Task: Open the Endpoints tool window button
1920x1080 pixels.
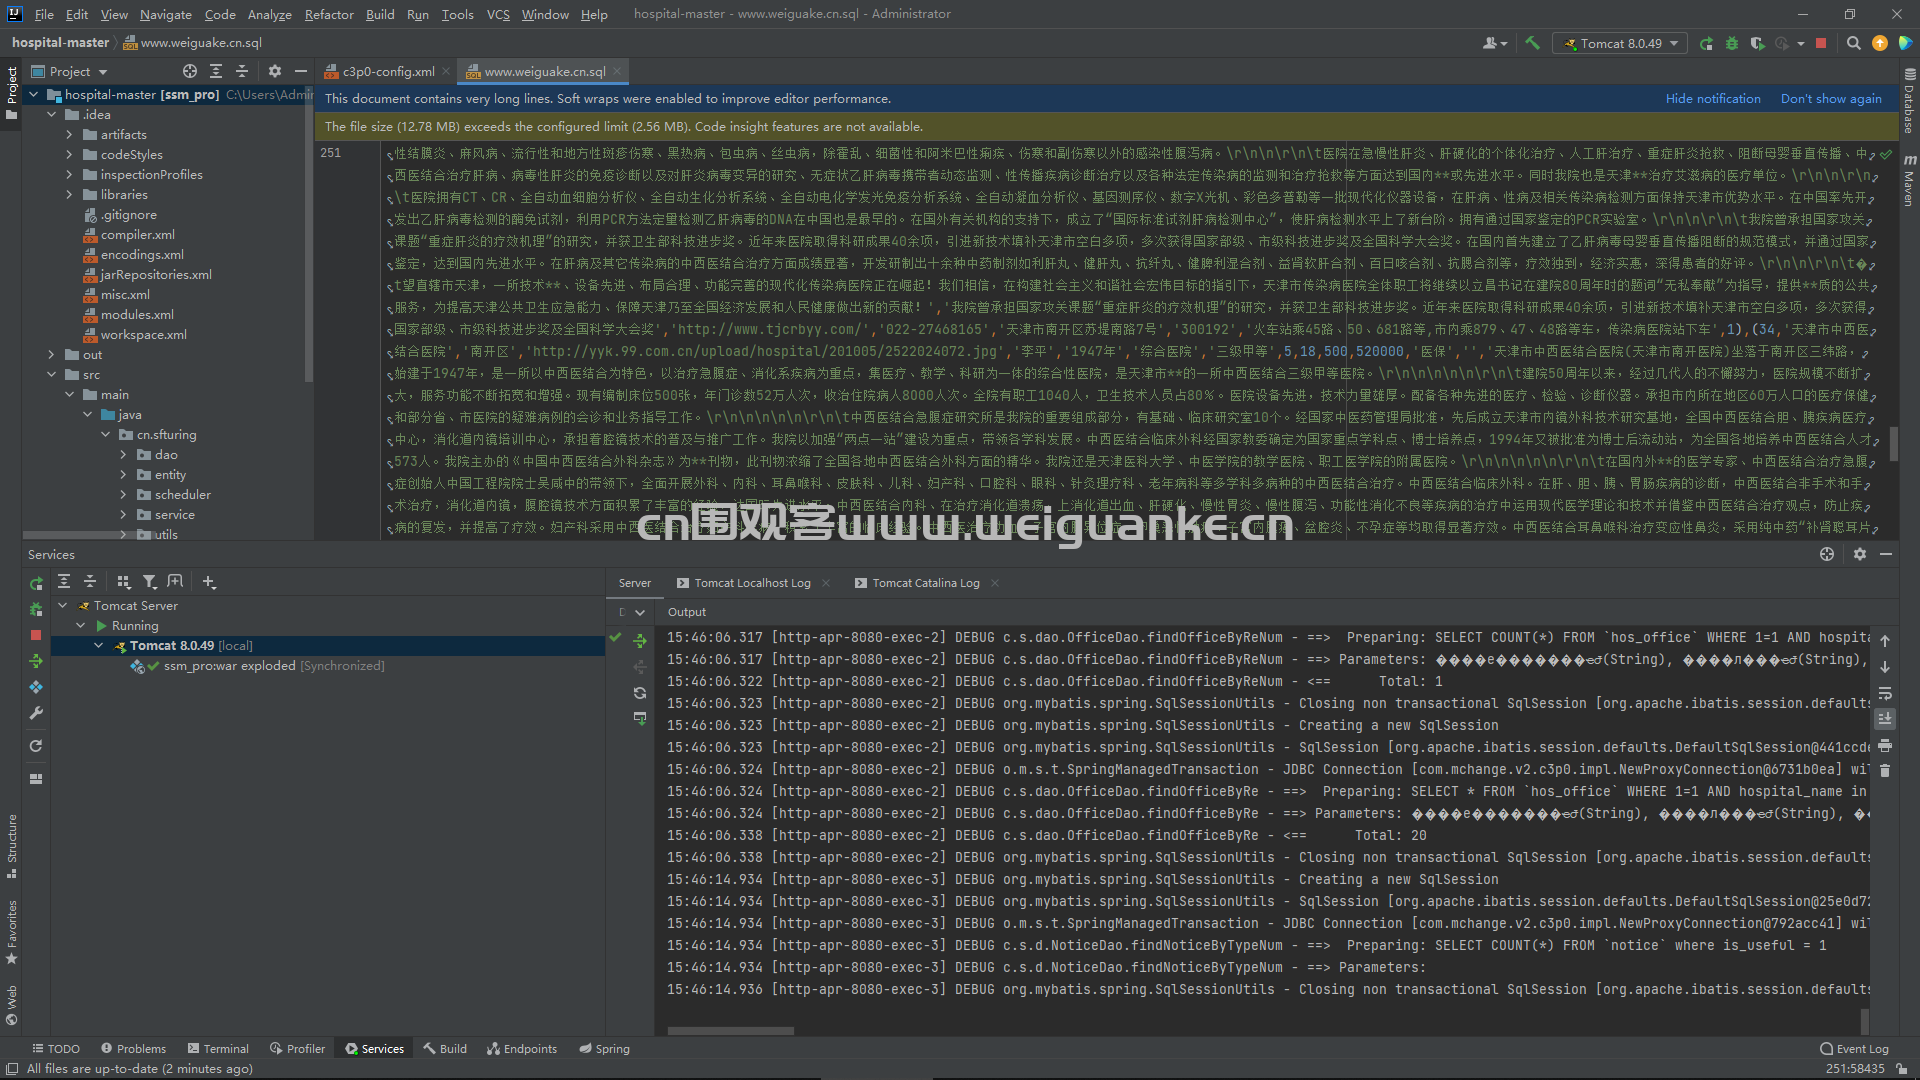Action: pos(521,1049)
